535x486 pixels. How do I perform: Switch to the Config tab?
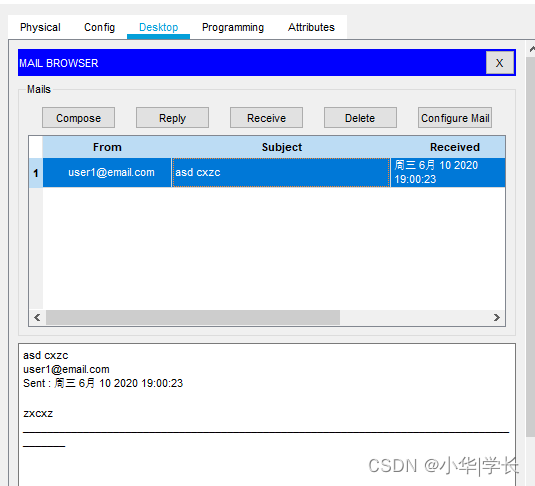click(x=99, y=27)
